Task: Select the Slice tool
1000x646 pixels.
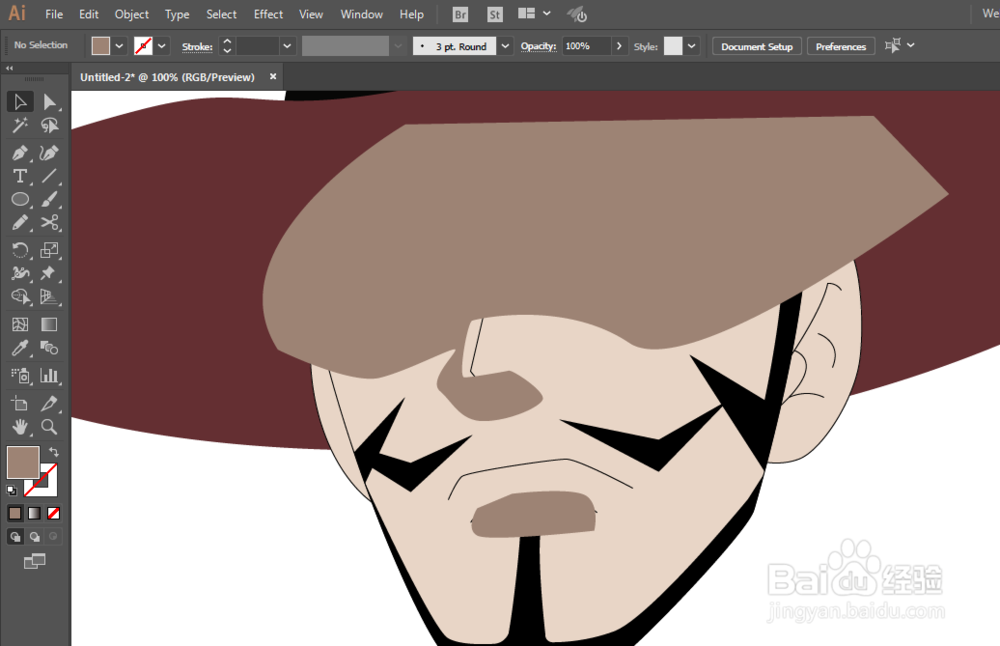Action: [x=49, y=404]
